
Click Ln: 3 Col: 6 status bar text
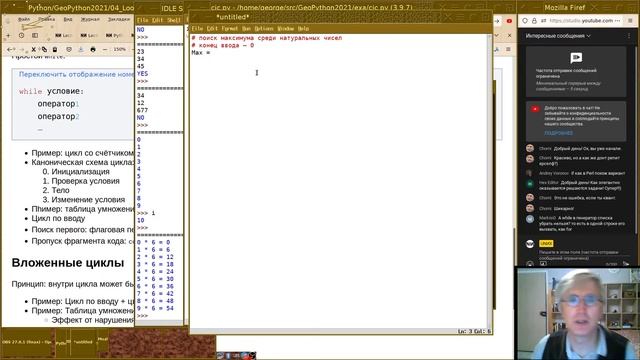pyautogui.click(x=474, y=331)
